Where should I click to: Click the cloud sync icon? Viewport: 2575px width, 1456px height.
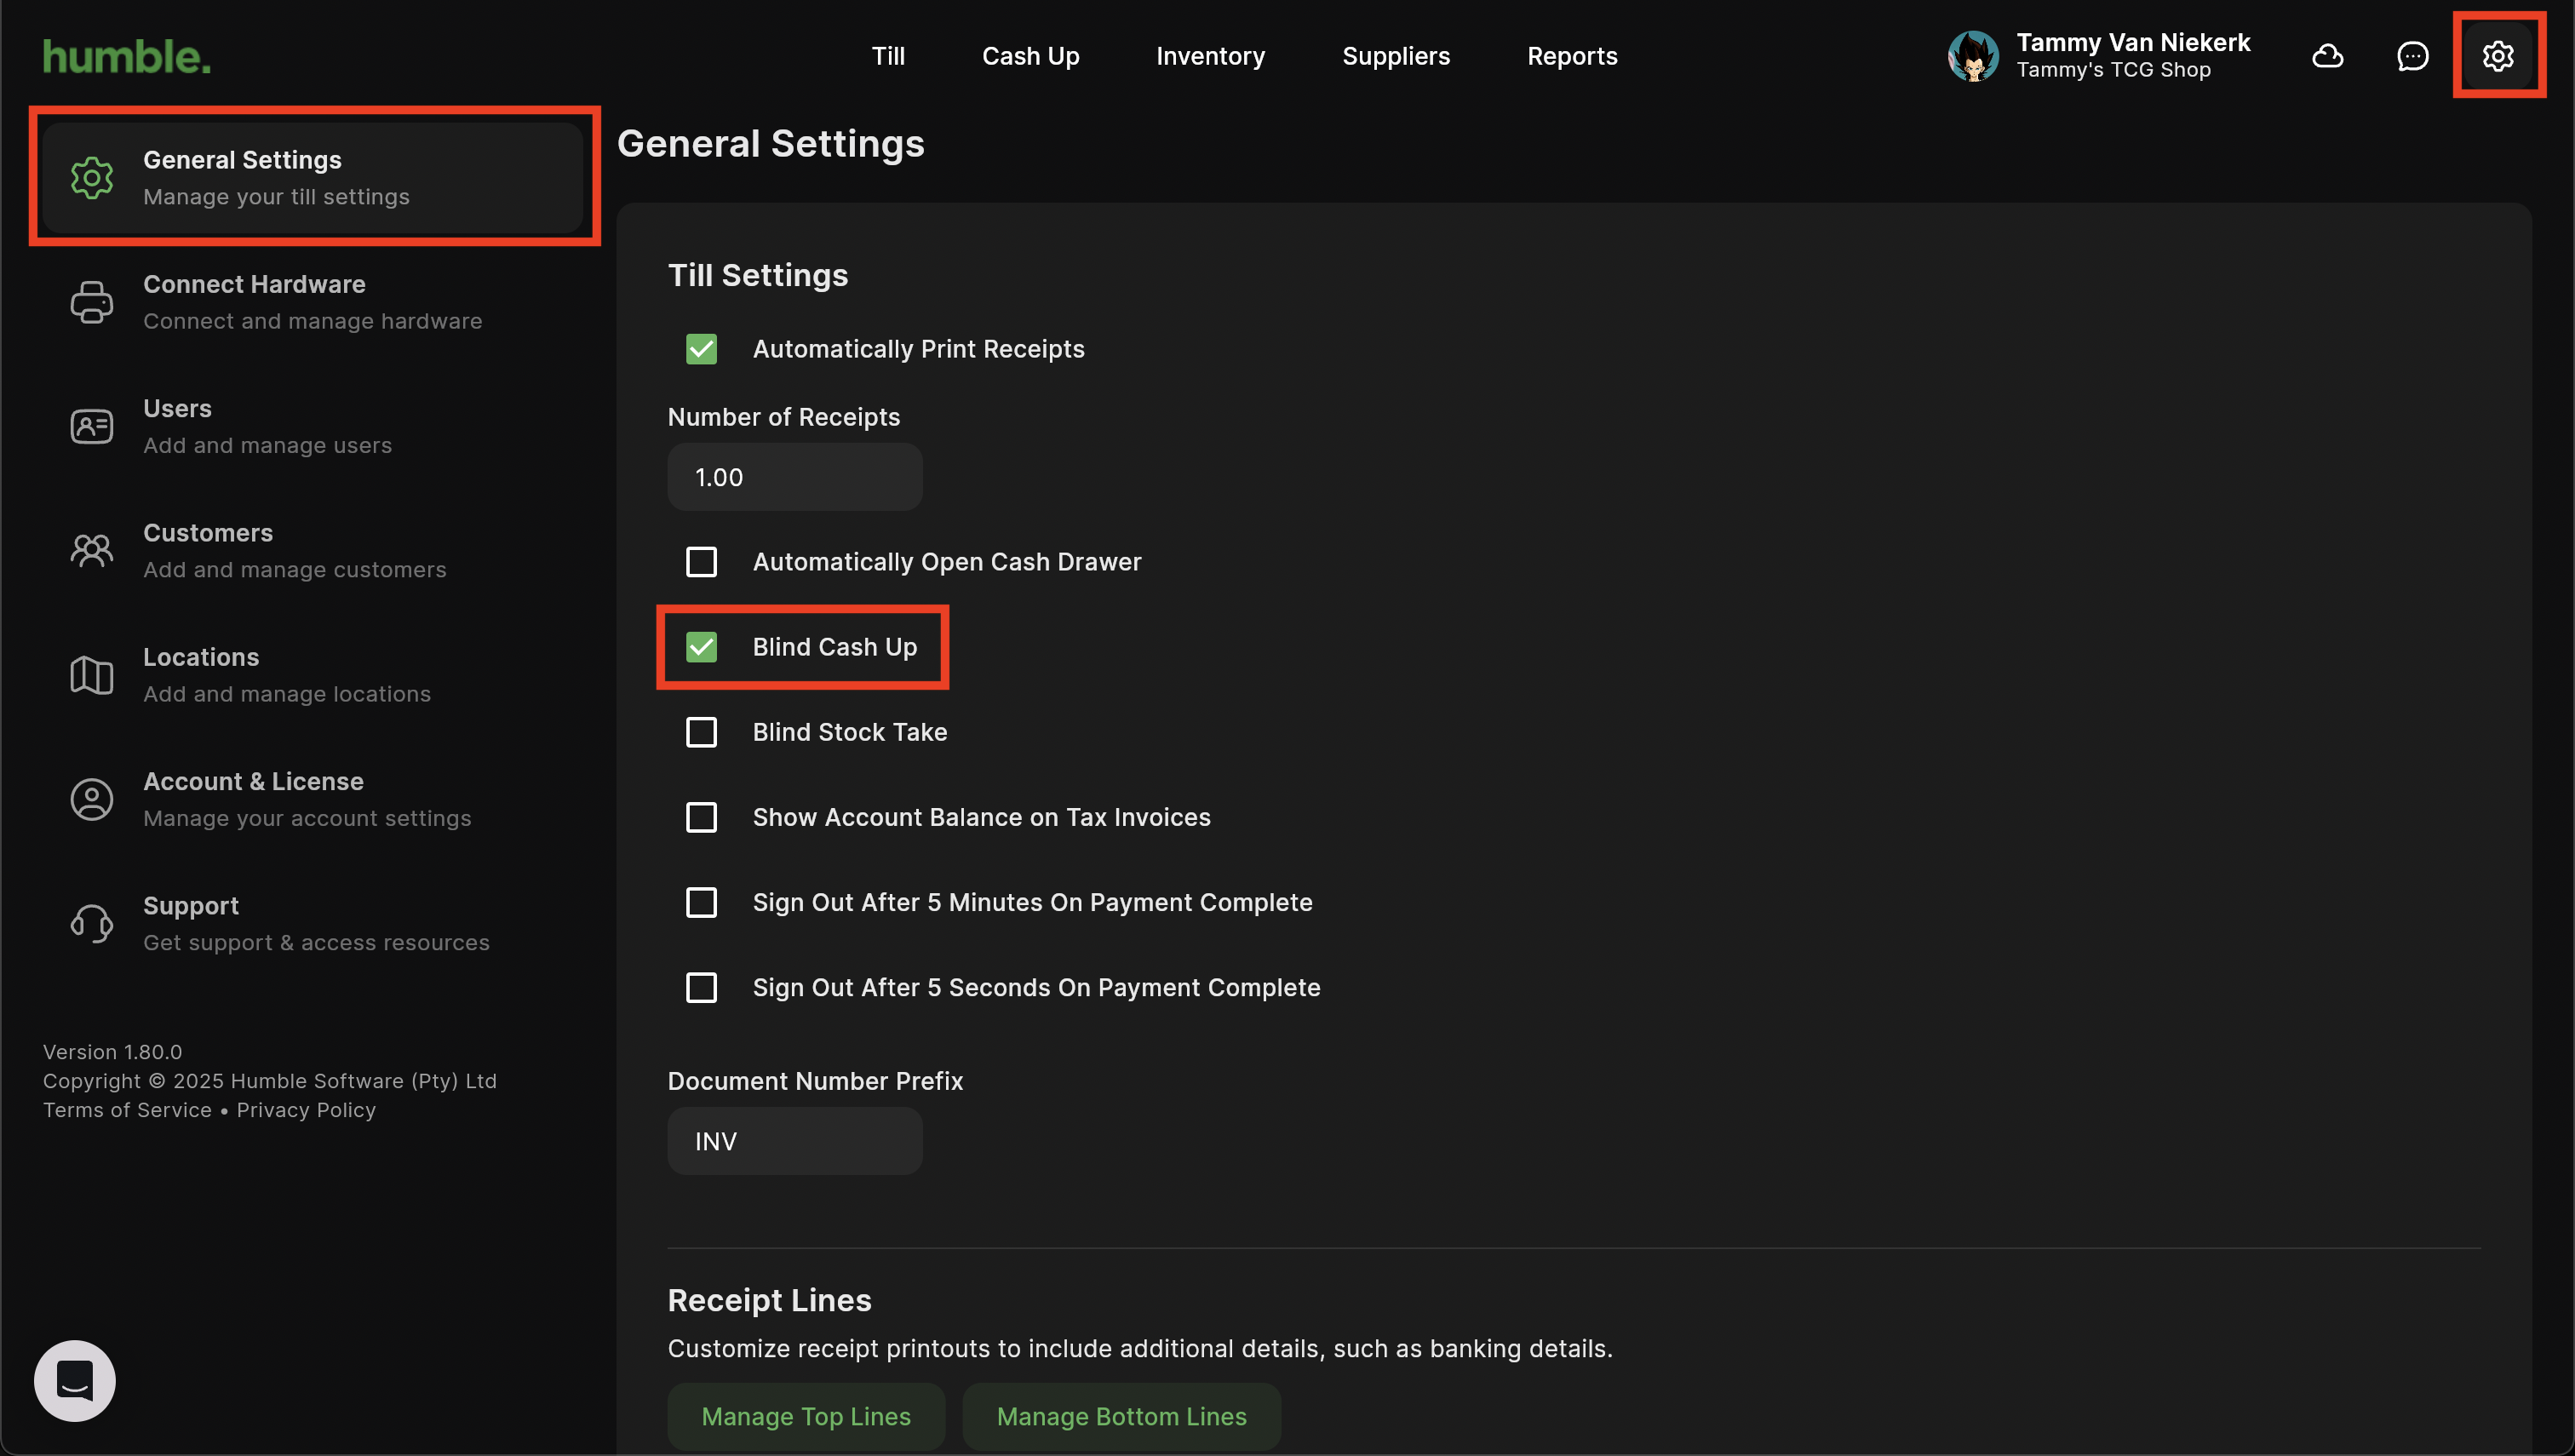pos(2327,56)
